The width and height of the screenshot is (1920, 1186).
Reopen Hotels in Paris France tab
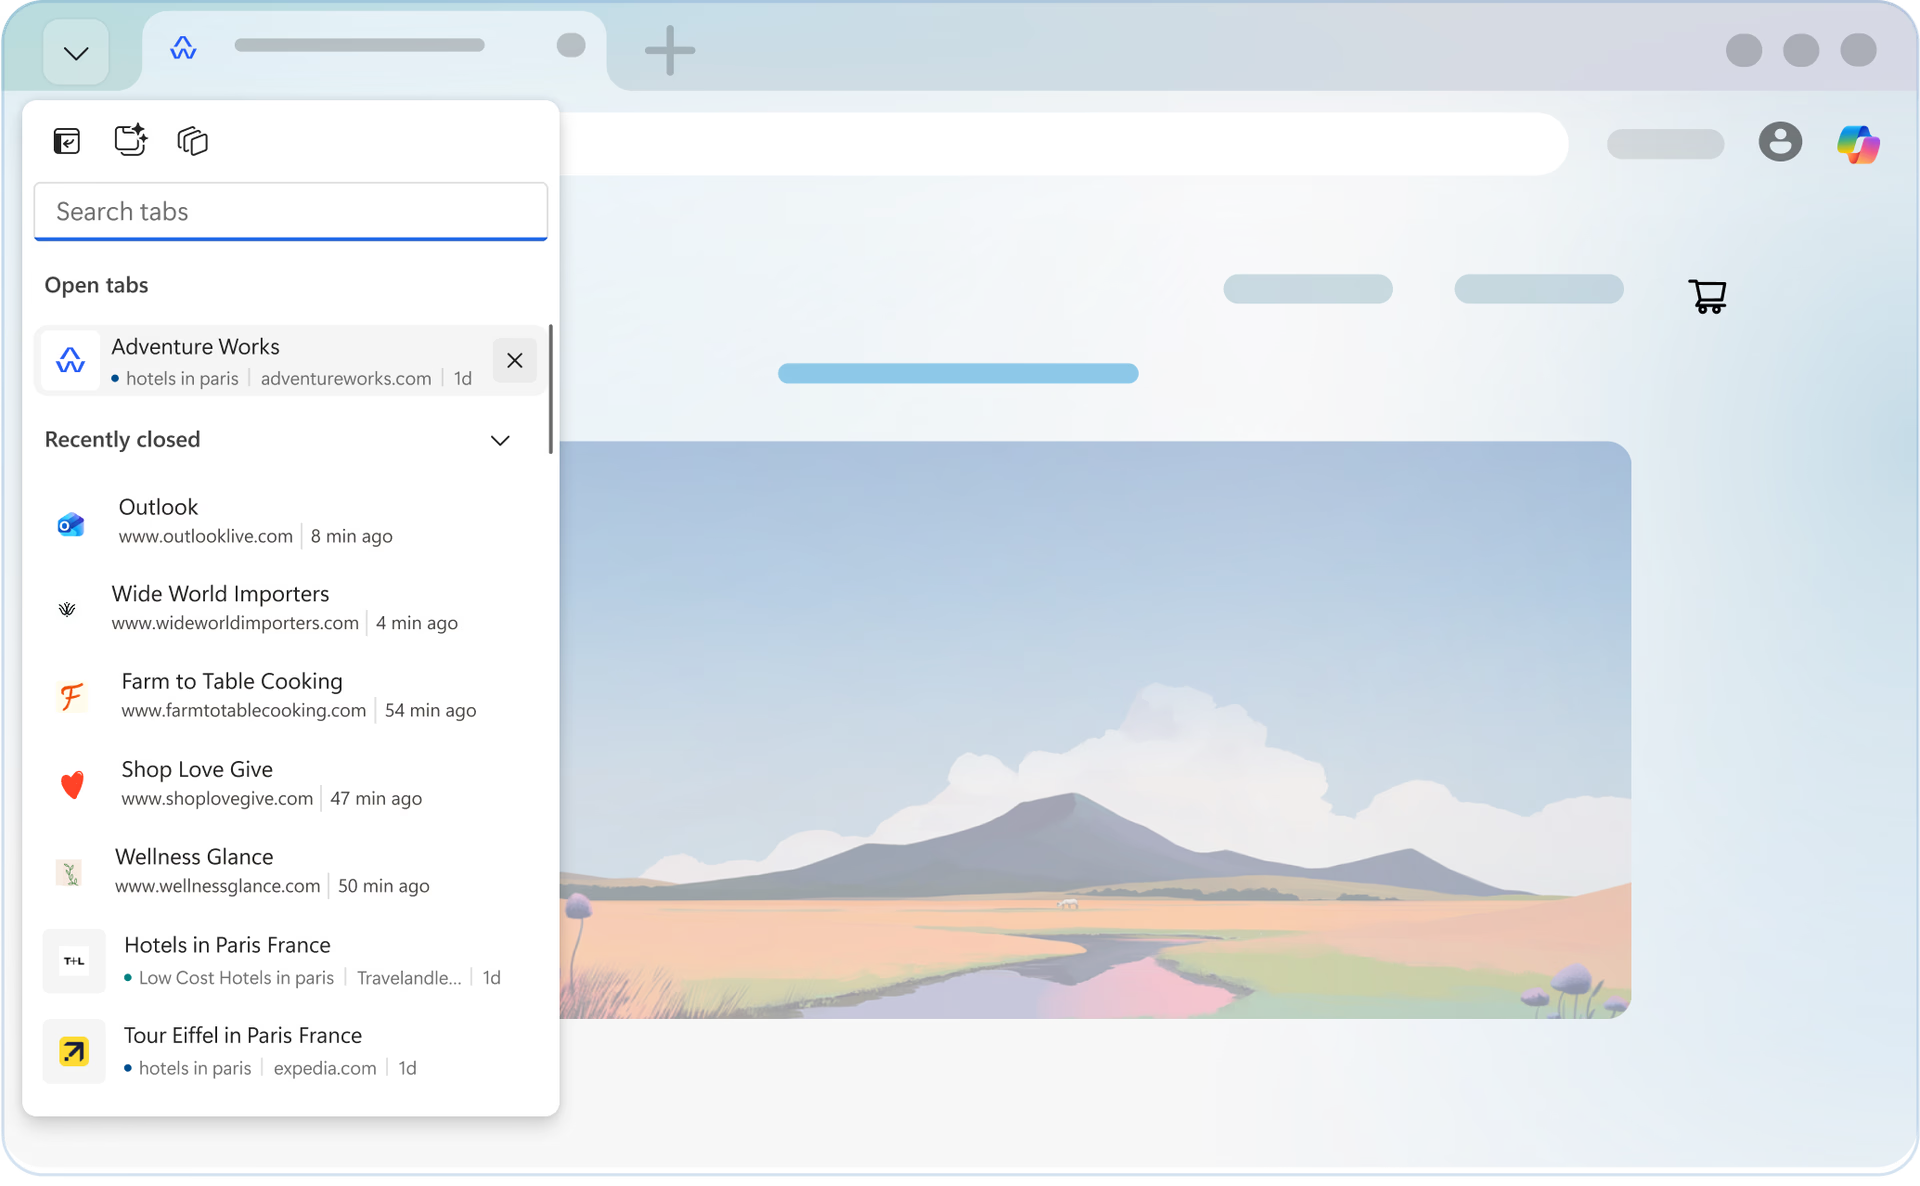click(291, 960)
